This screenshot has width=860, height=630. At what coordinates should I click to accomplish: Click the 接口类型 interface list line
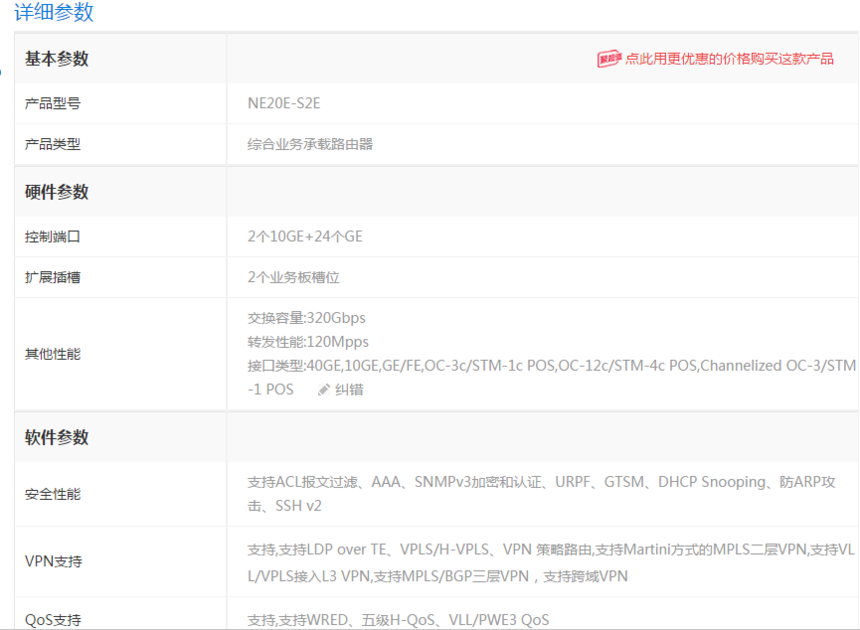551,377
